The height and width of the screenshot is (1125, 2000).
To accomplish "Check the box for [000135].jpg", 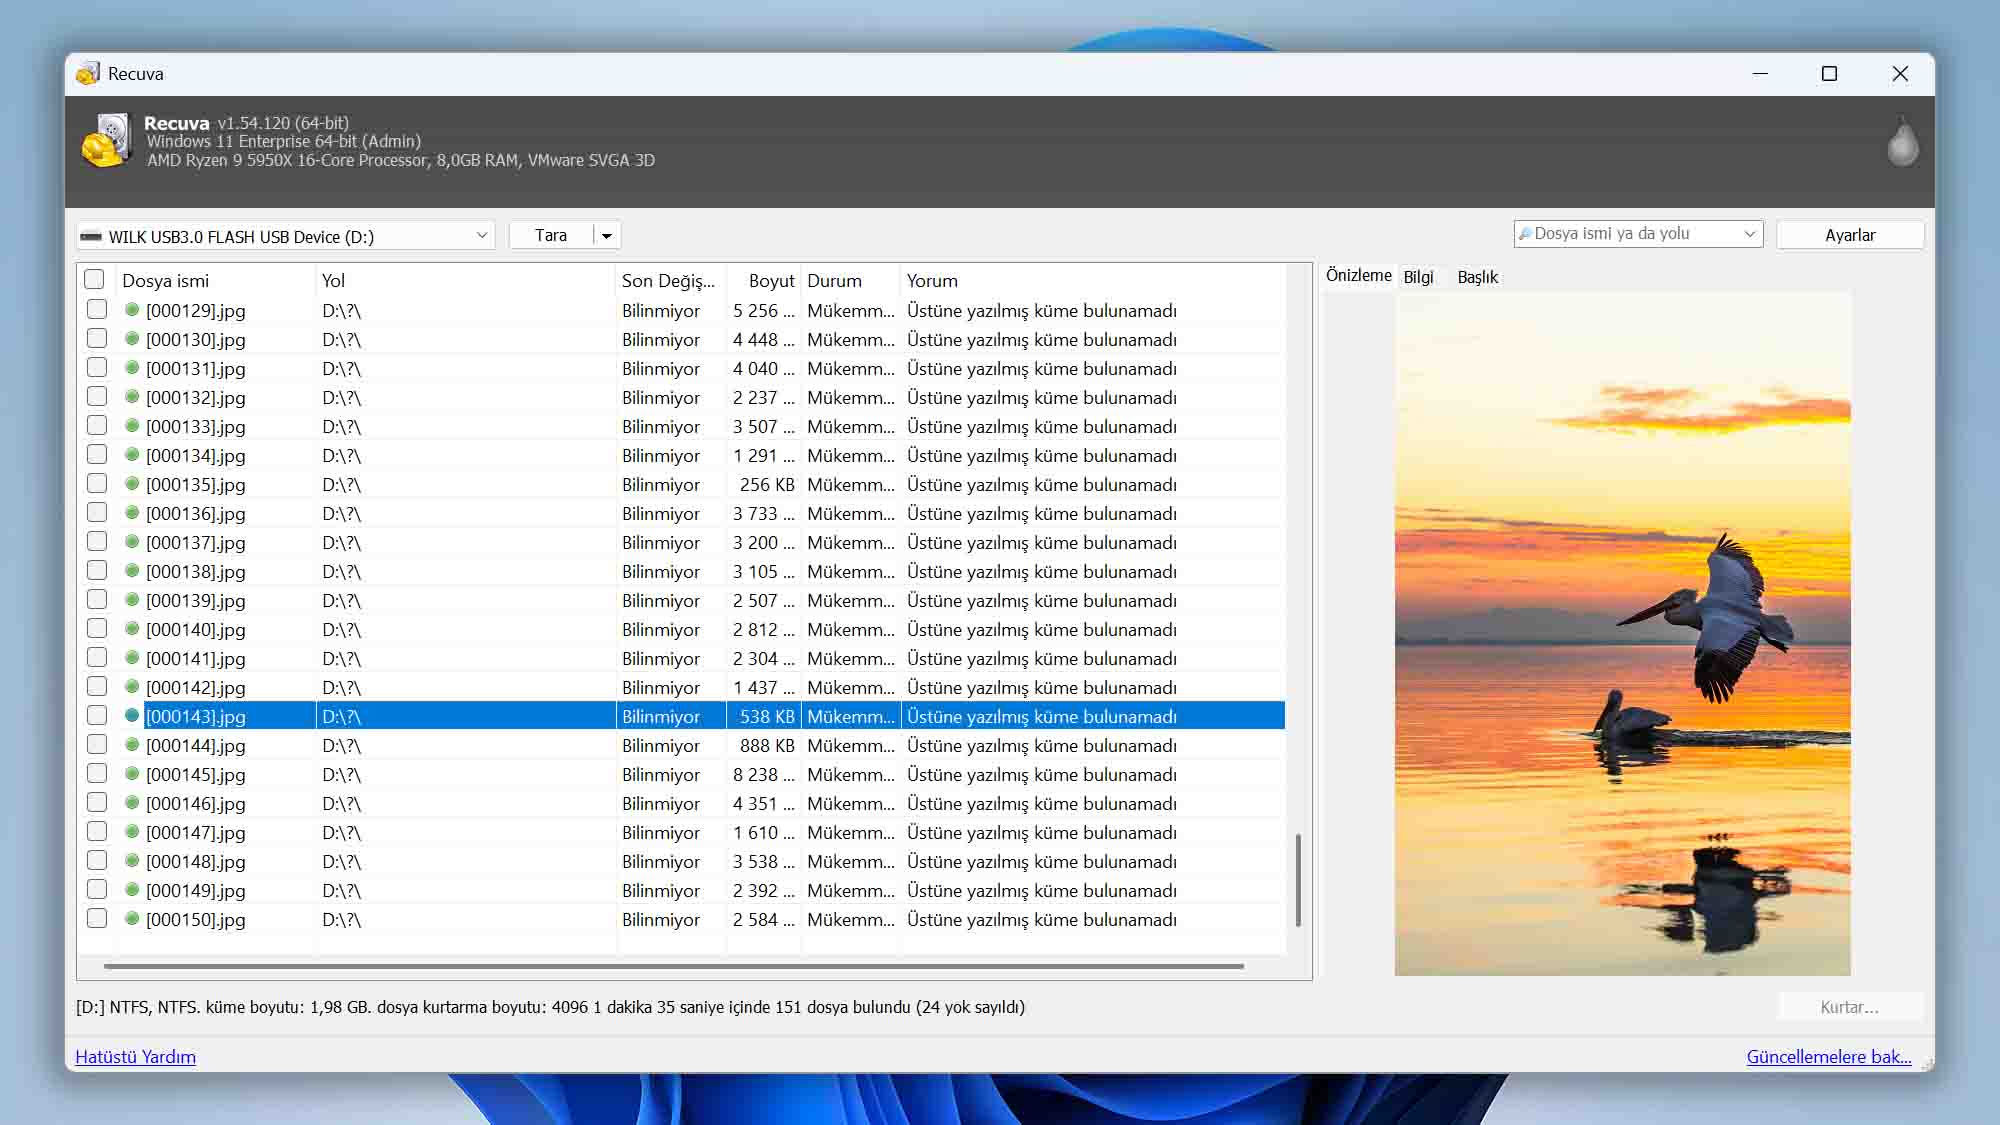I will [x=96, y=484].
